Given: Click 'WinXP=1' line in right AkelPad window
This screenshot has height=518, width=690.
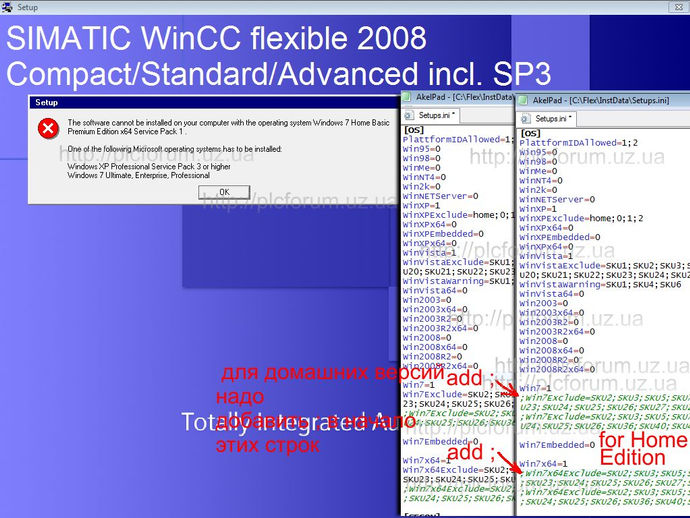Looking at the screenshot, I should pyautogui.click(x=538, y=209).
